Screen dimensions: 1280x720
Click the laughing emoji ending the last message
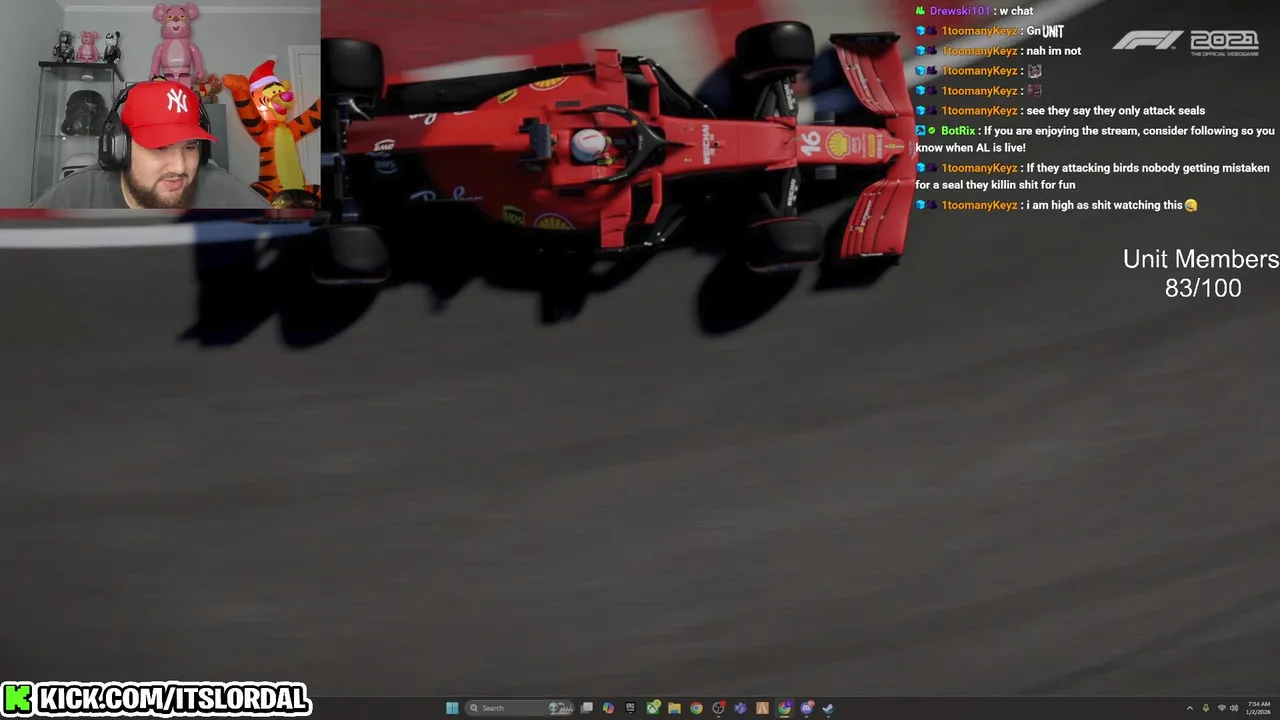pyautogui.click(x=1190, y=205)
